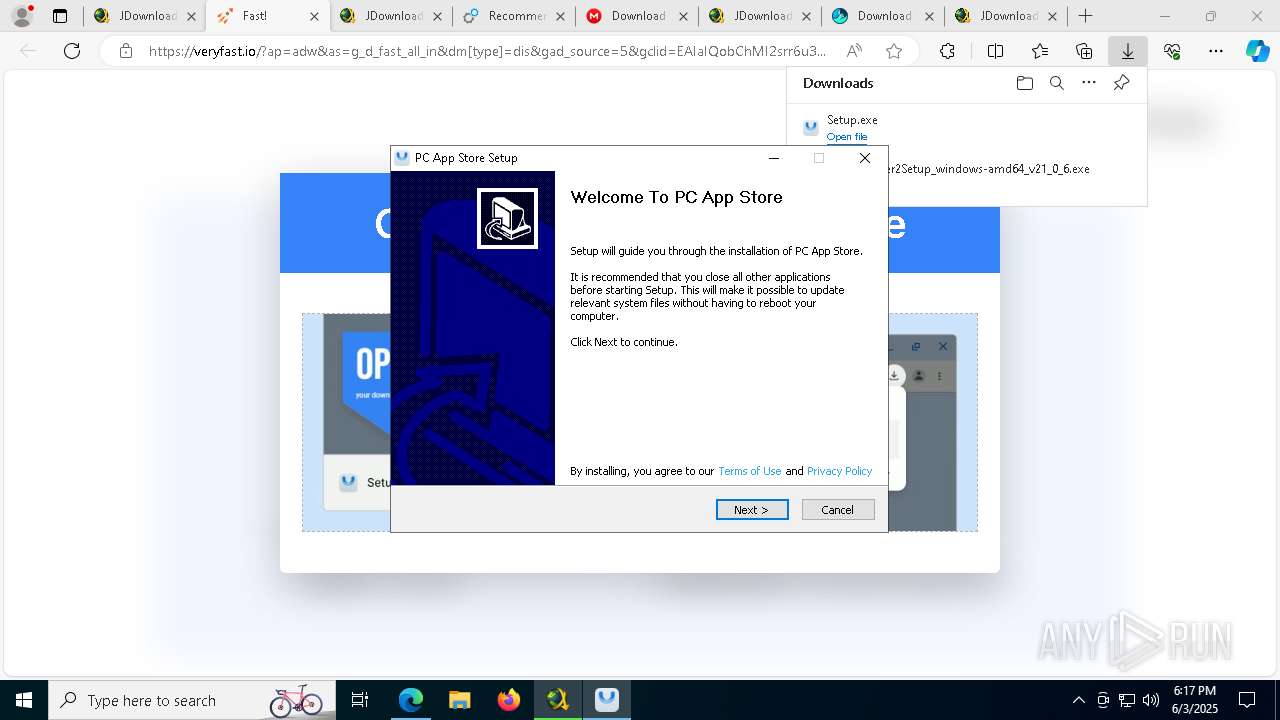Click the taskbar search box
The height and width of the screenshot is (720, 1280).
click(192, 700)
